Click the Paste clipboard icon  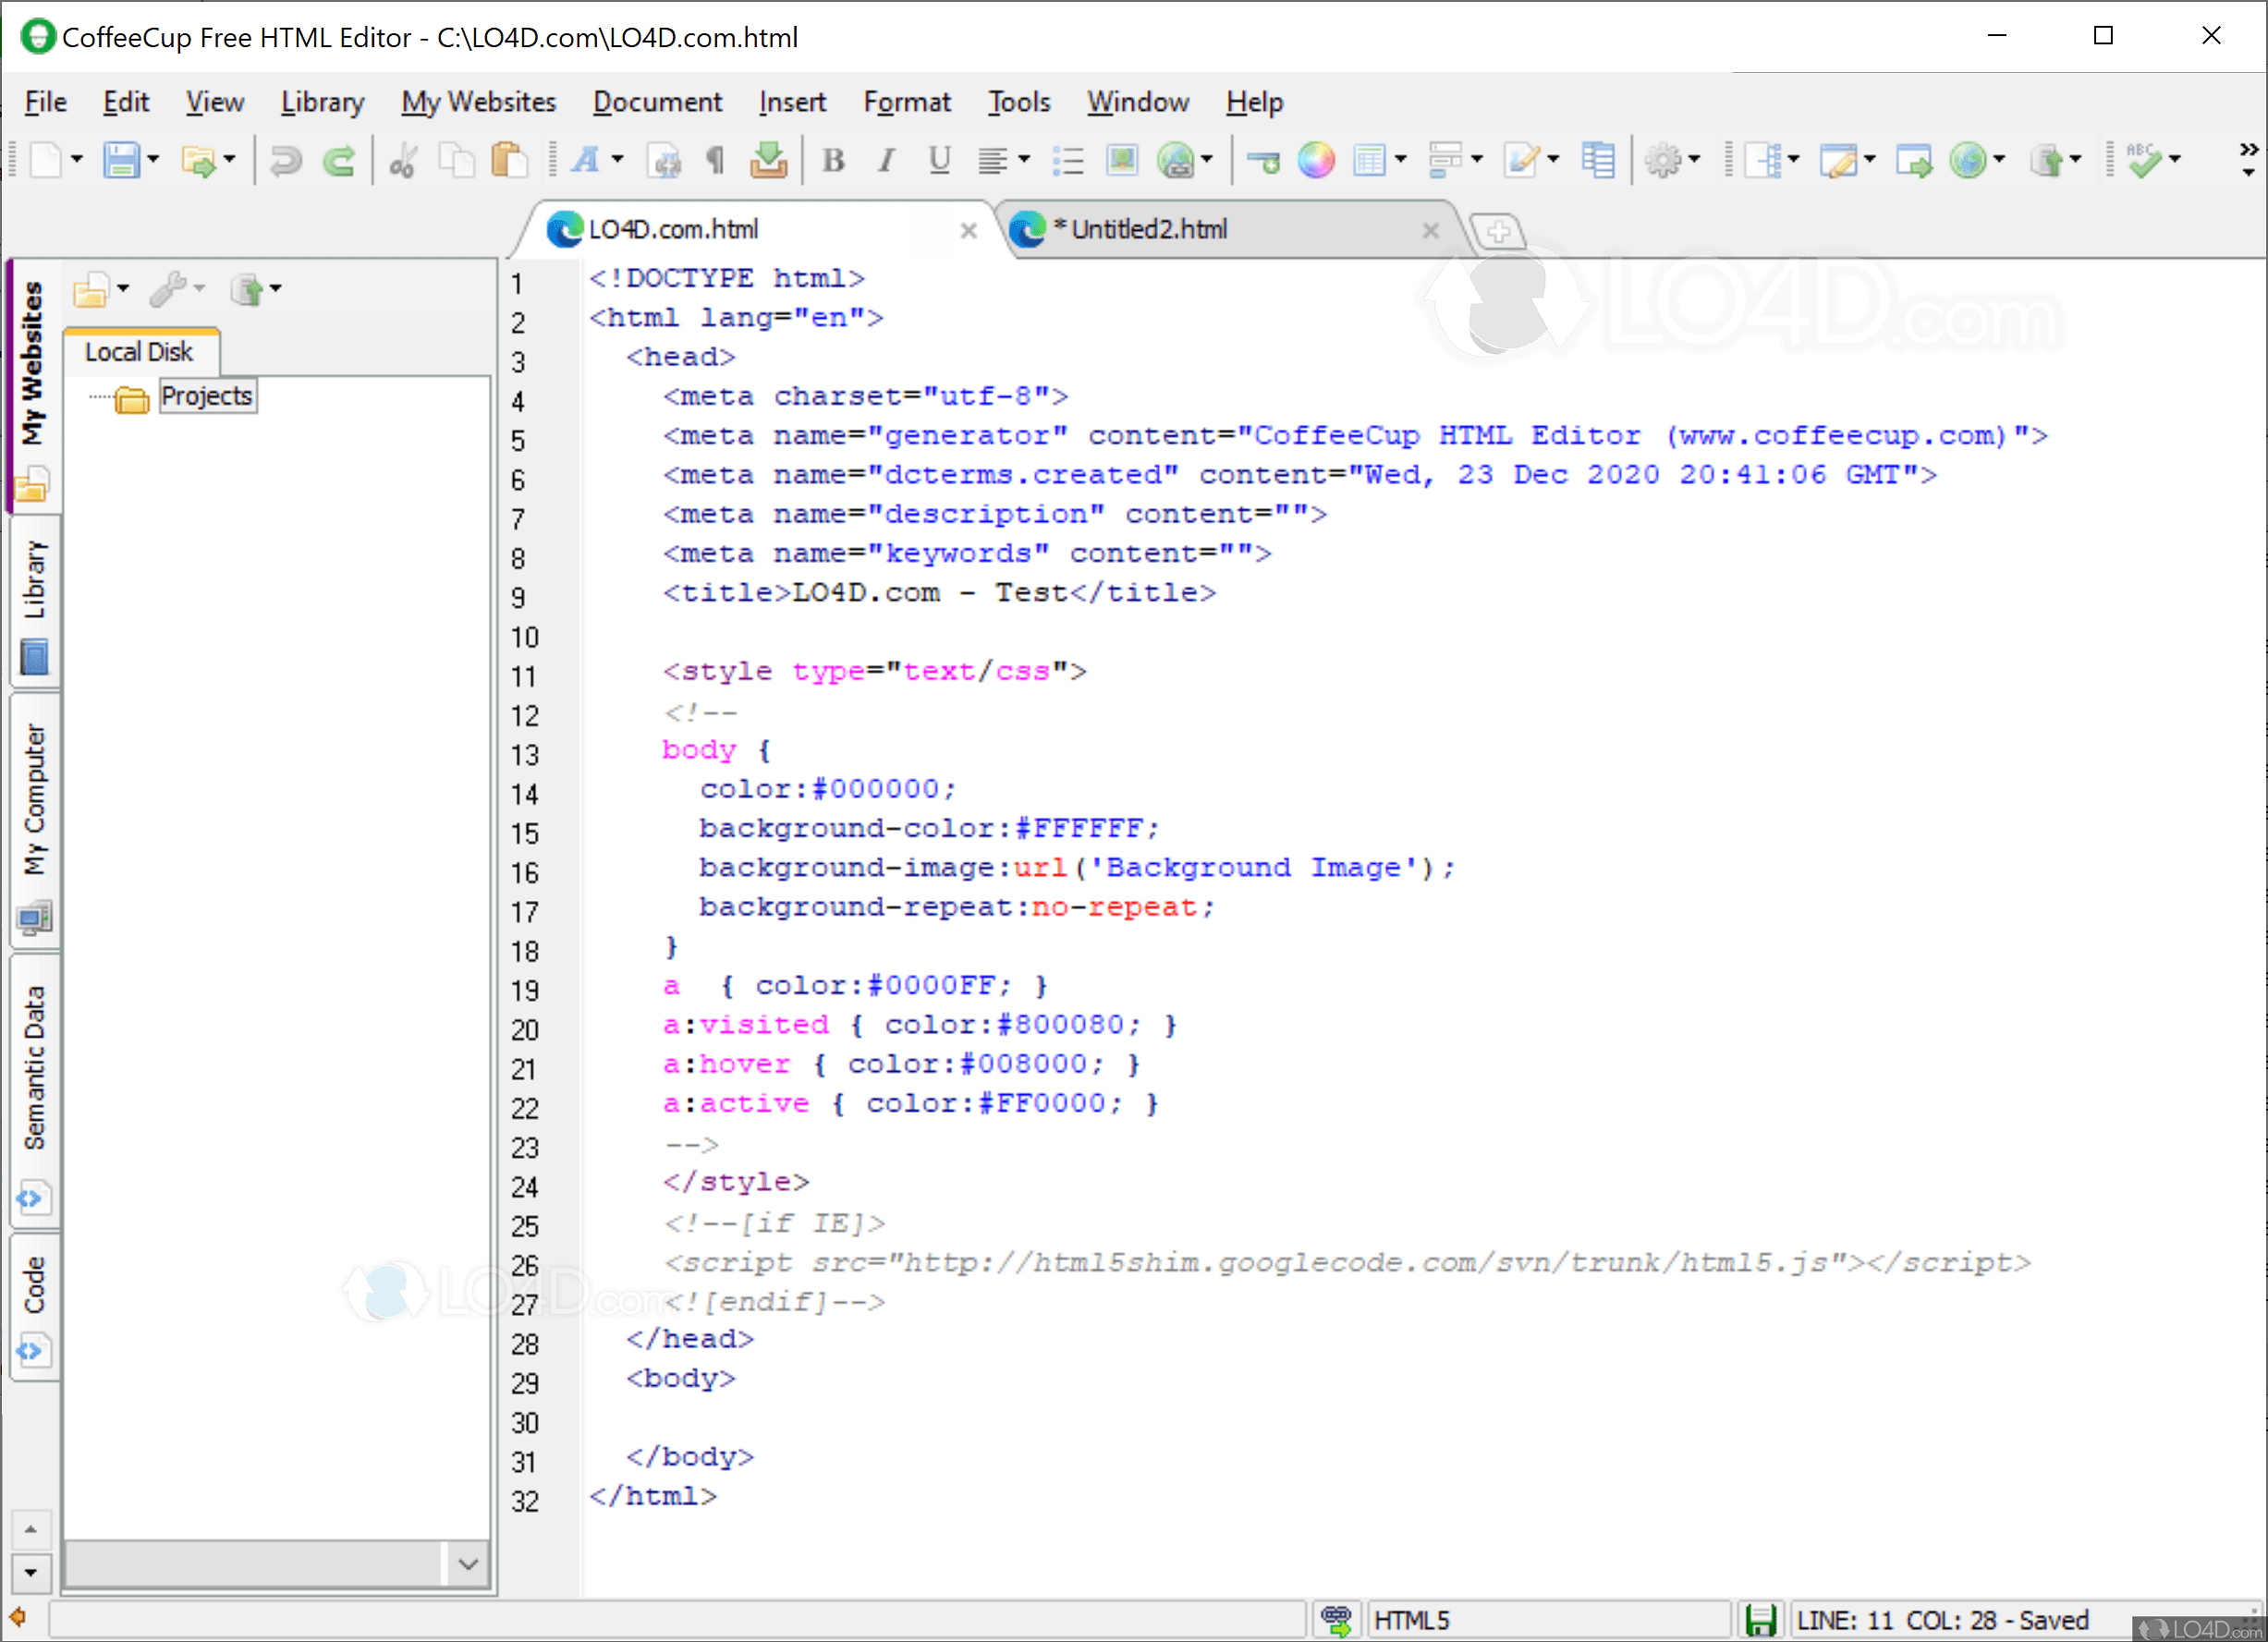tap(509, 160)
